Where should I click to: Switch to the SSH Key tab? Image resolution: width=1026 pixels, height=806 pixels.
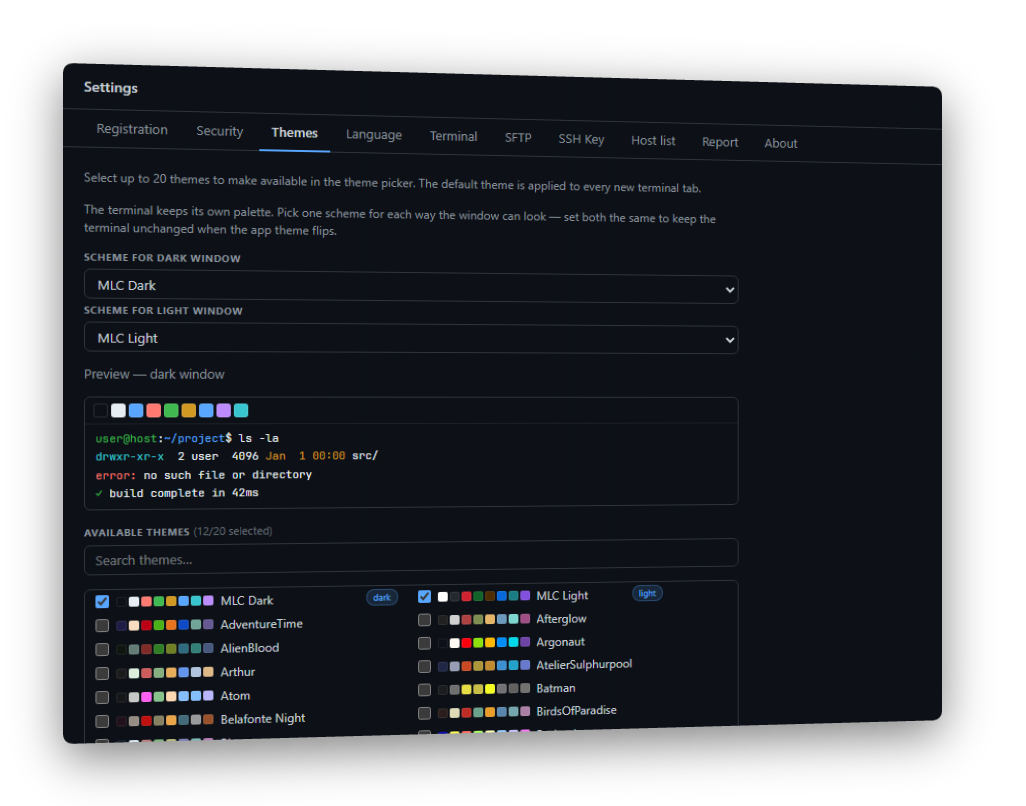[581, 139]
